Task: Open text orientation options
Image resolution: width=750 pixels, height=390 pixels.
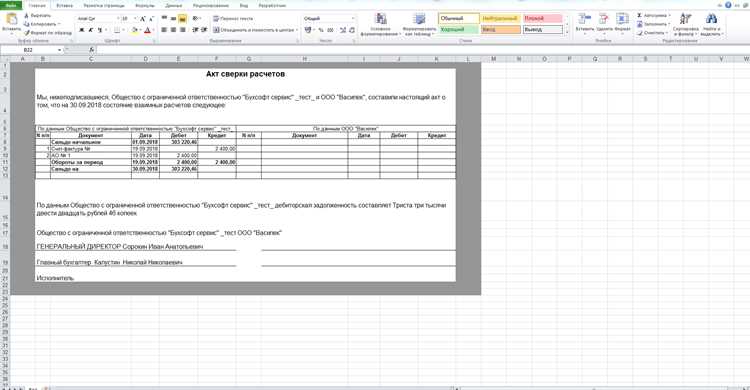Action: tap(197, 19)
